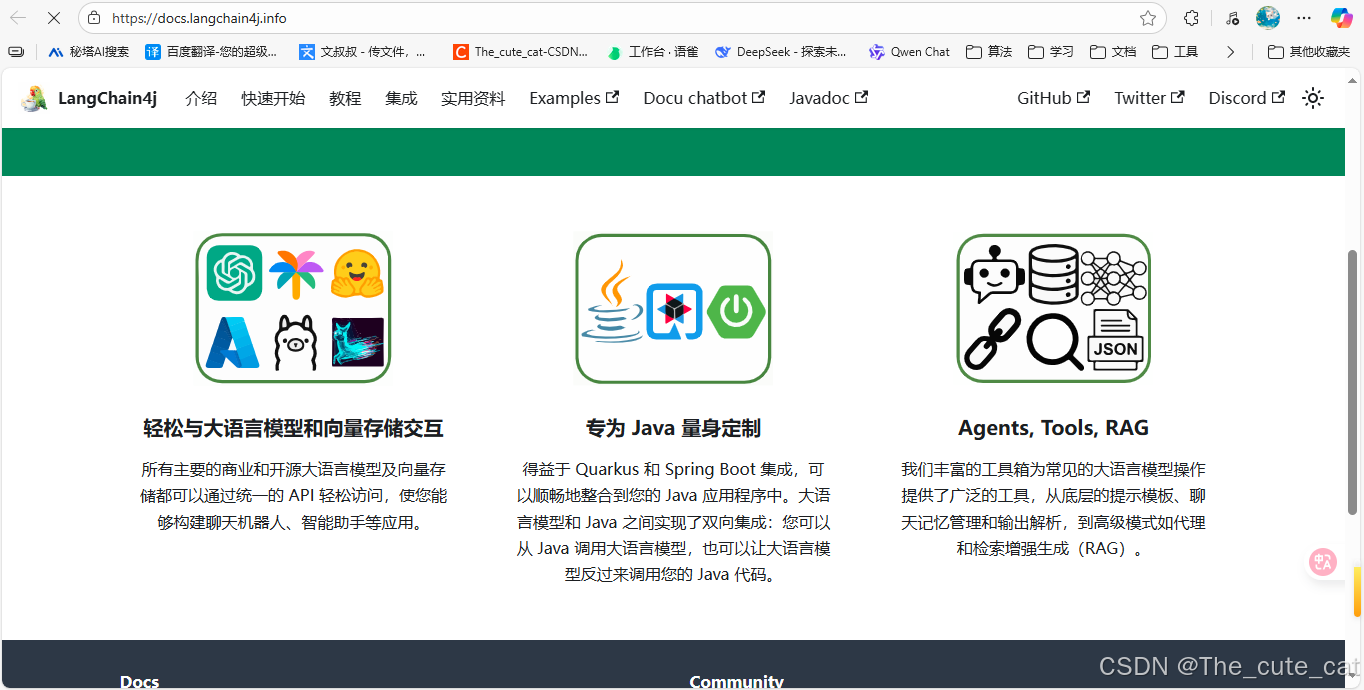1364x690 pixels.
Task: Open Examples external link
Action: (x=574, y=98)
